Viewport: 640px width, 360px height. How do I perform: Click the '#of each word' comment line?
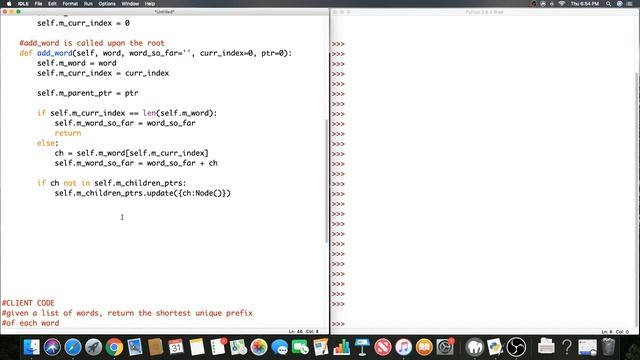click(x=31, y=323)
